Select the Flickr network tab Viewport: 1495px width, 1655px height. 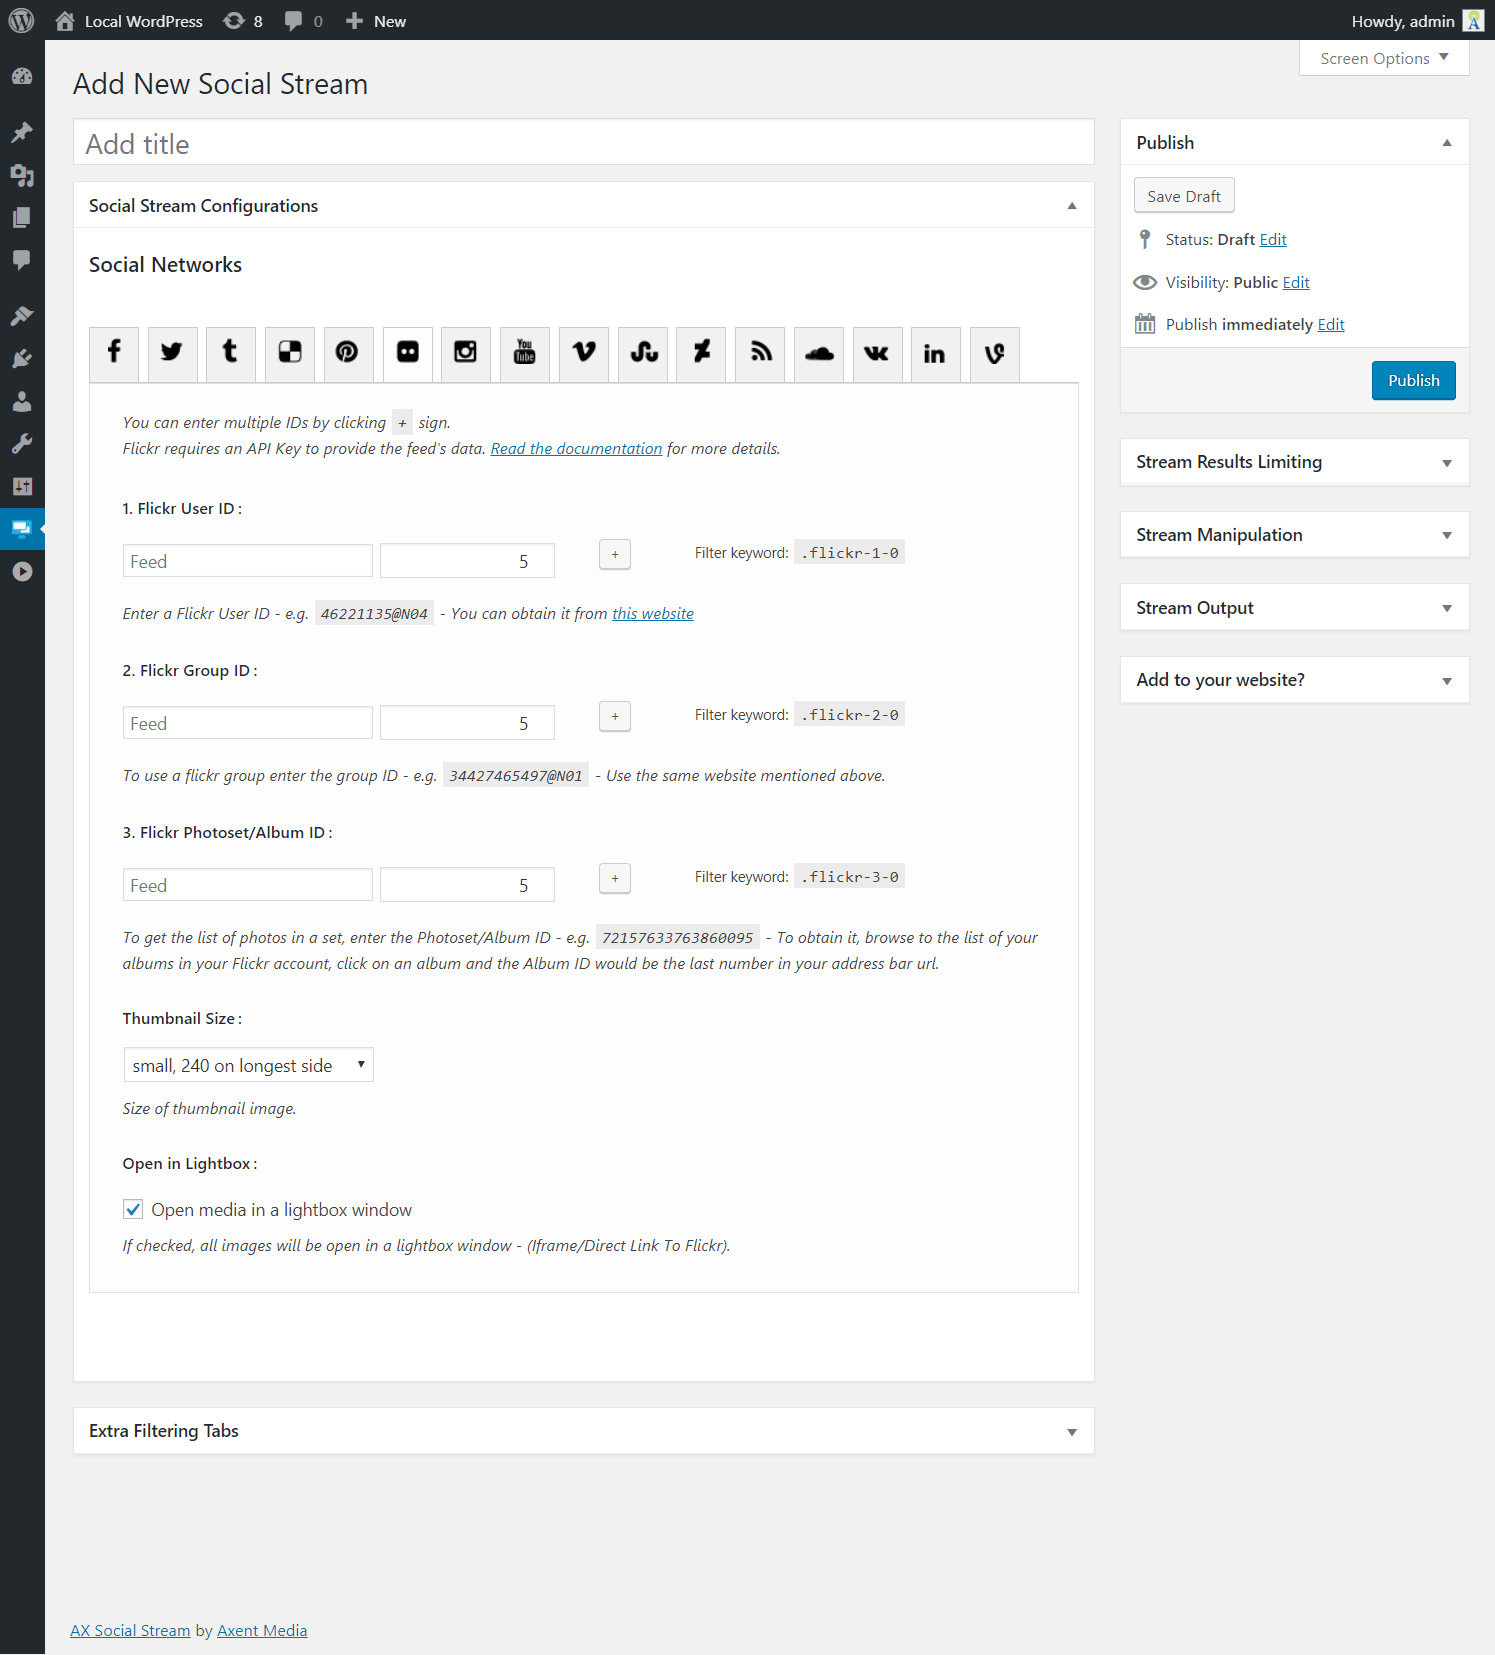click(407, 353)
